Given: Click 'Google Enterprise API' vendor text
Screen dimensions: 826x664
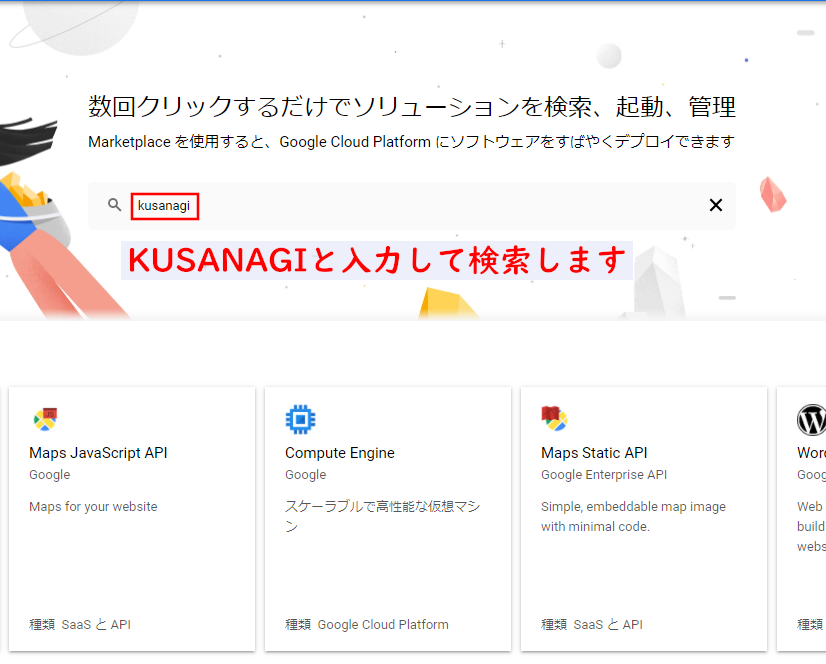Looking at the screenshot, I should (604, 475).
